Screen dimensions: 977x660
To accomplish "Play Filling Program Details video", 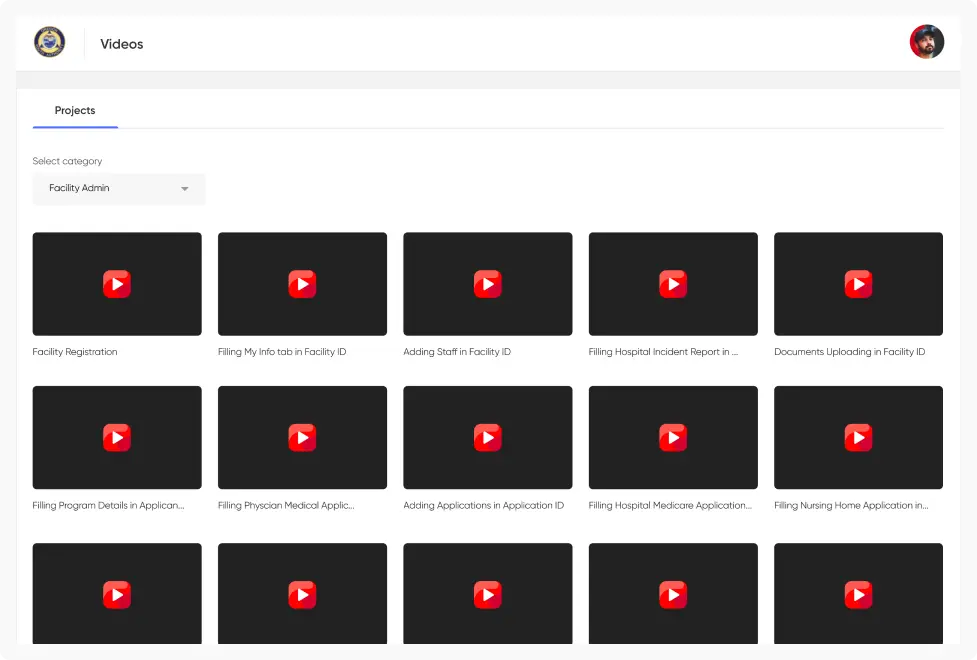I will (x=117, y=437).
